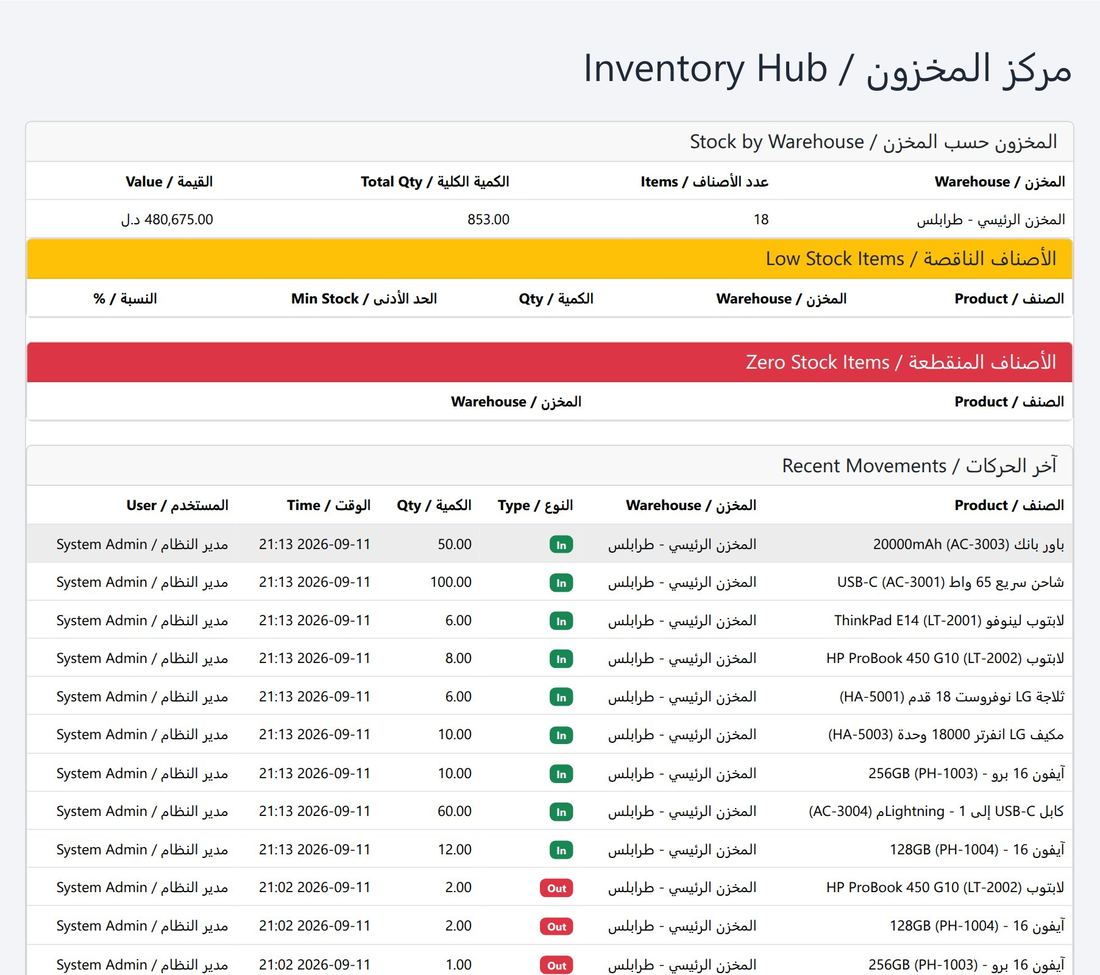Image resolution: width=1100 pixels, height=975 pixels.
Task: Click the 12.00 quantity cell
Action: click(455, 849)
